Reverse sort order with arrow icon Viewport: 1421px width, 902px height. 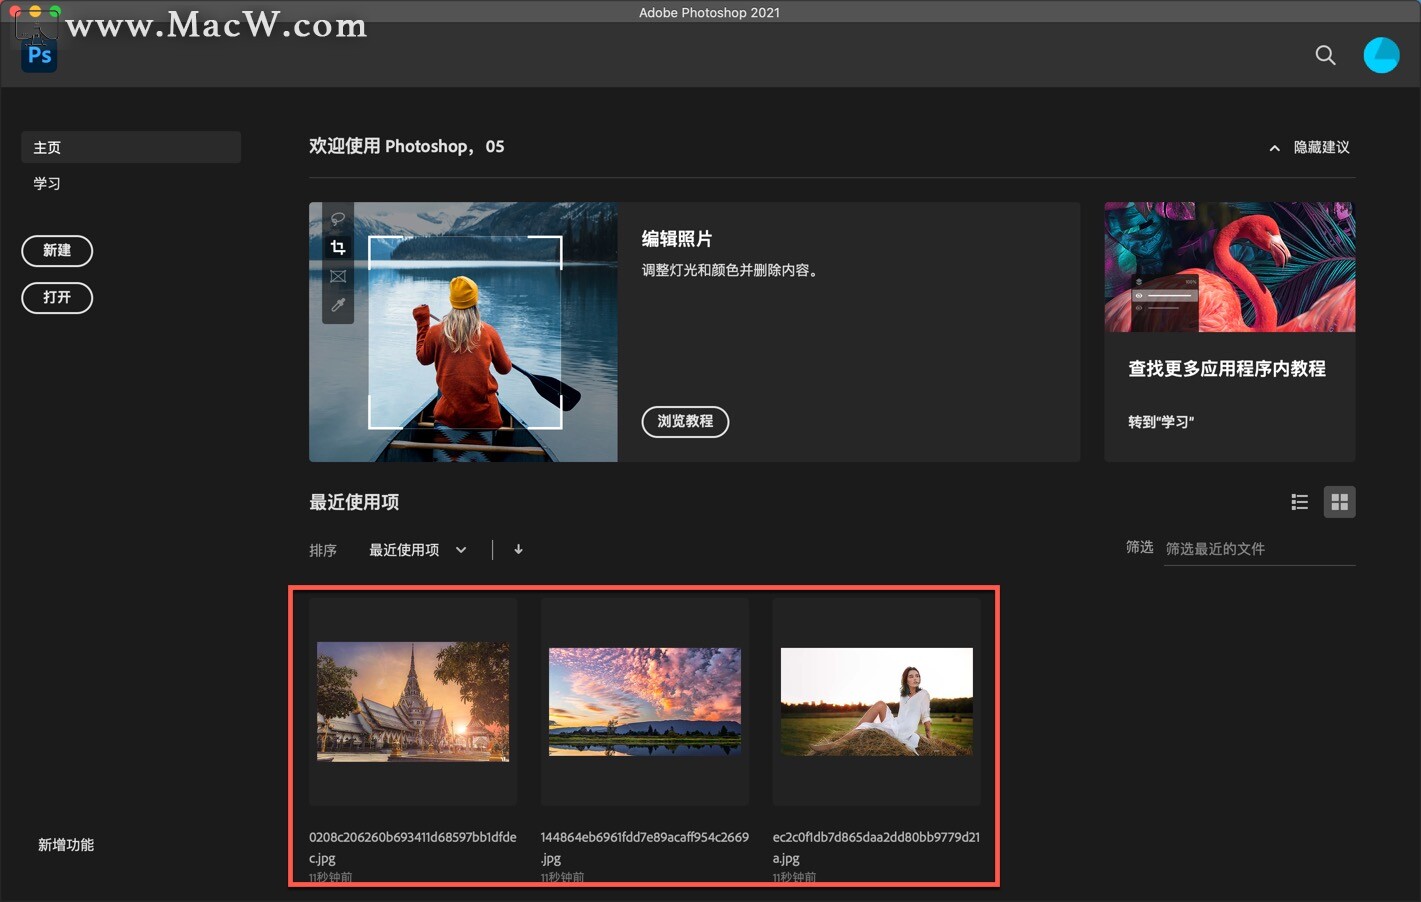518,549
